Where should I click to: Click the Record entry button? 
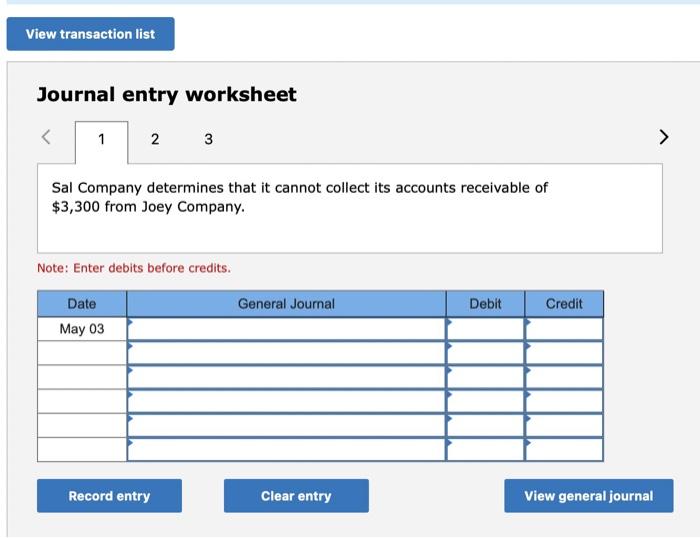(109, 496)
